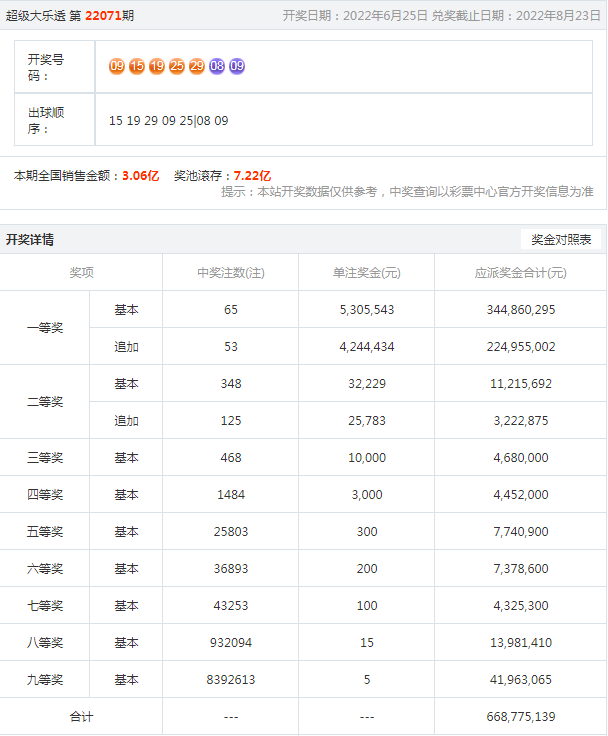Click the issue number 22071
This screenshot has width=608, height=736.
pos(102,16)
